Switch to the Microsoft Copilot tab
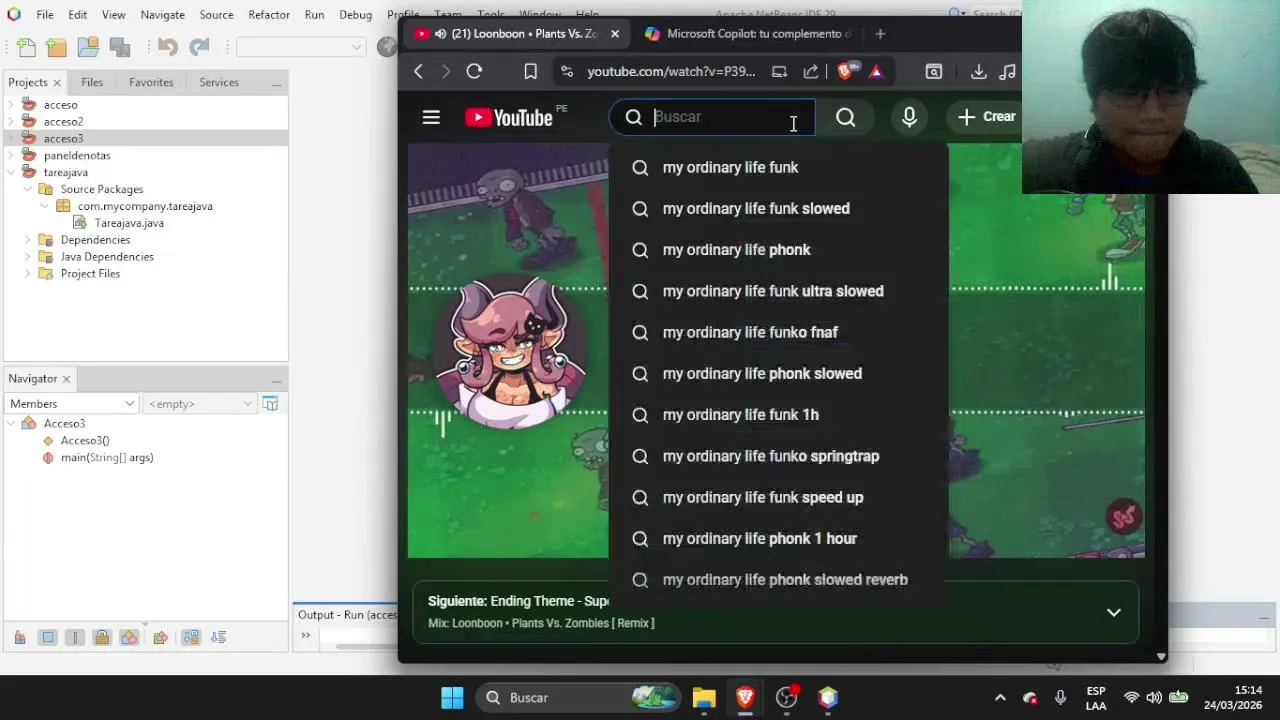The image size is (1280, 720). point(747,34)
